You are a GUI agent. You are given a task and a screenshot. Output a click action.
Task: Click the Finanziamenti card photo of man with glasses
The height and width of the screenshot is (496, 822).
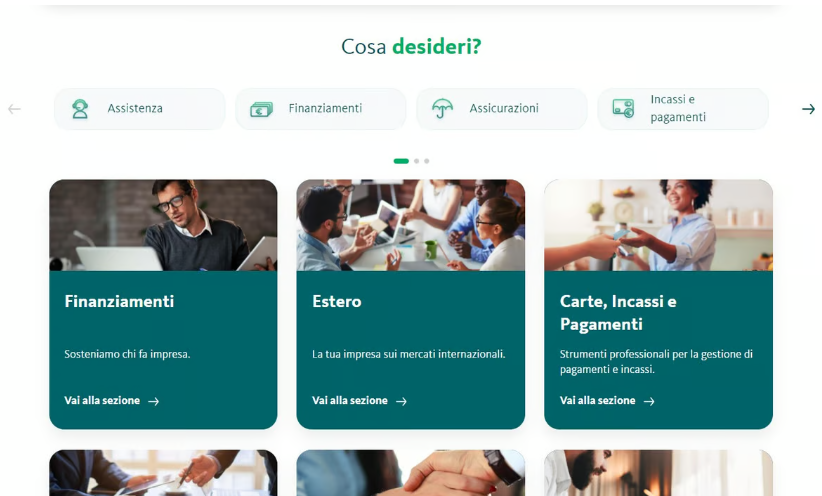[x=163, y=225]
